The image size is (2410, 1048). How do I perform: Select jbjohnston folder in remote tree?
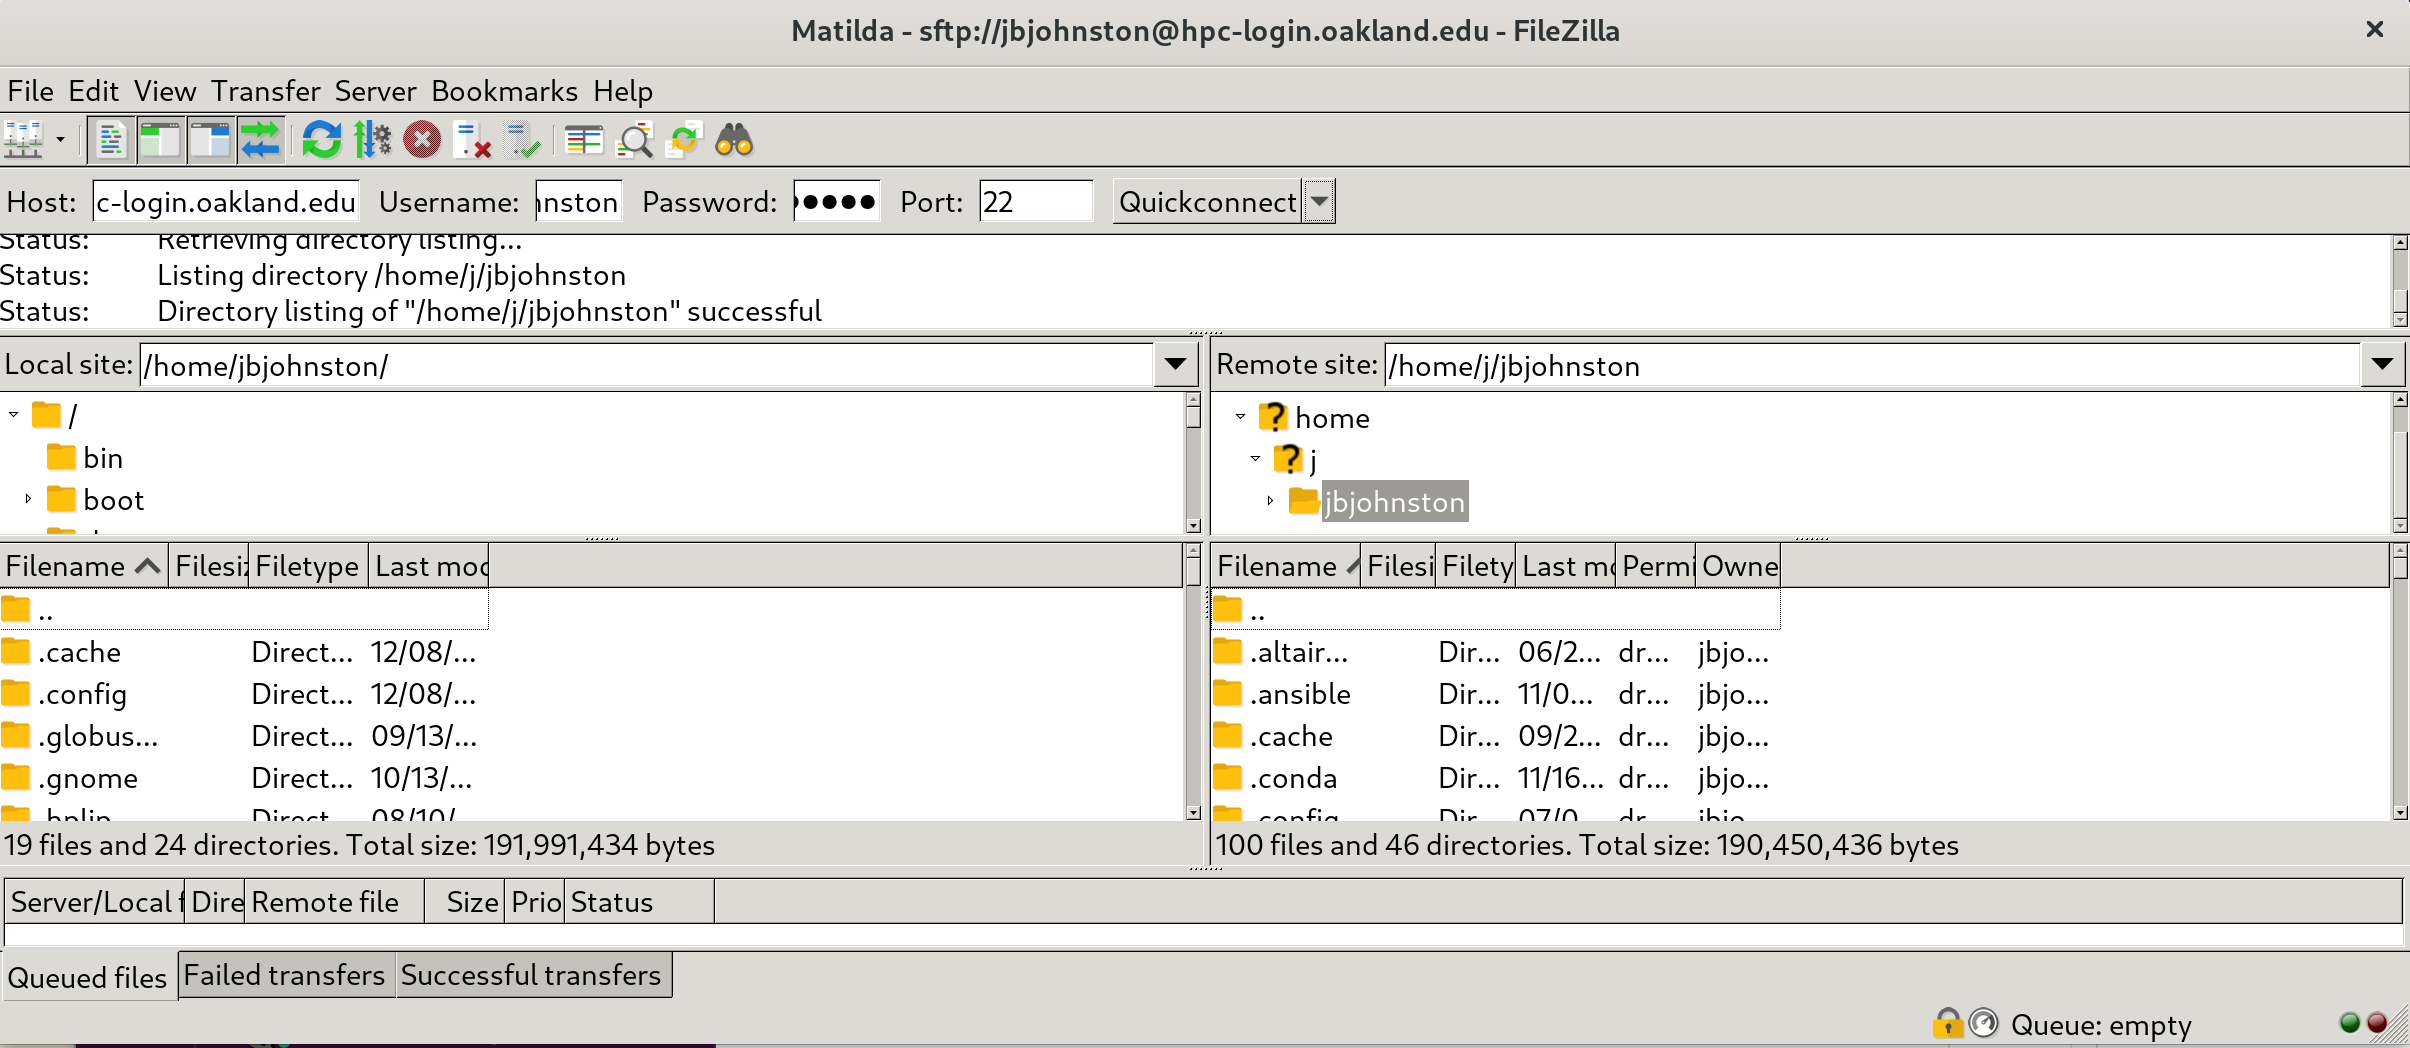pos(1394,502)
